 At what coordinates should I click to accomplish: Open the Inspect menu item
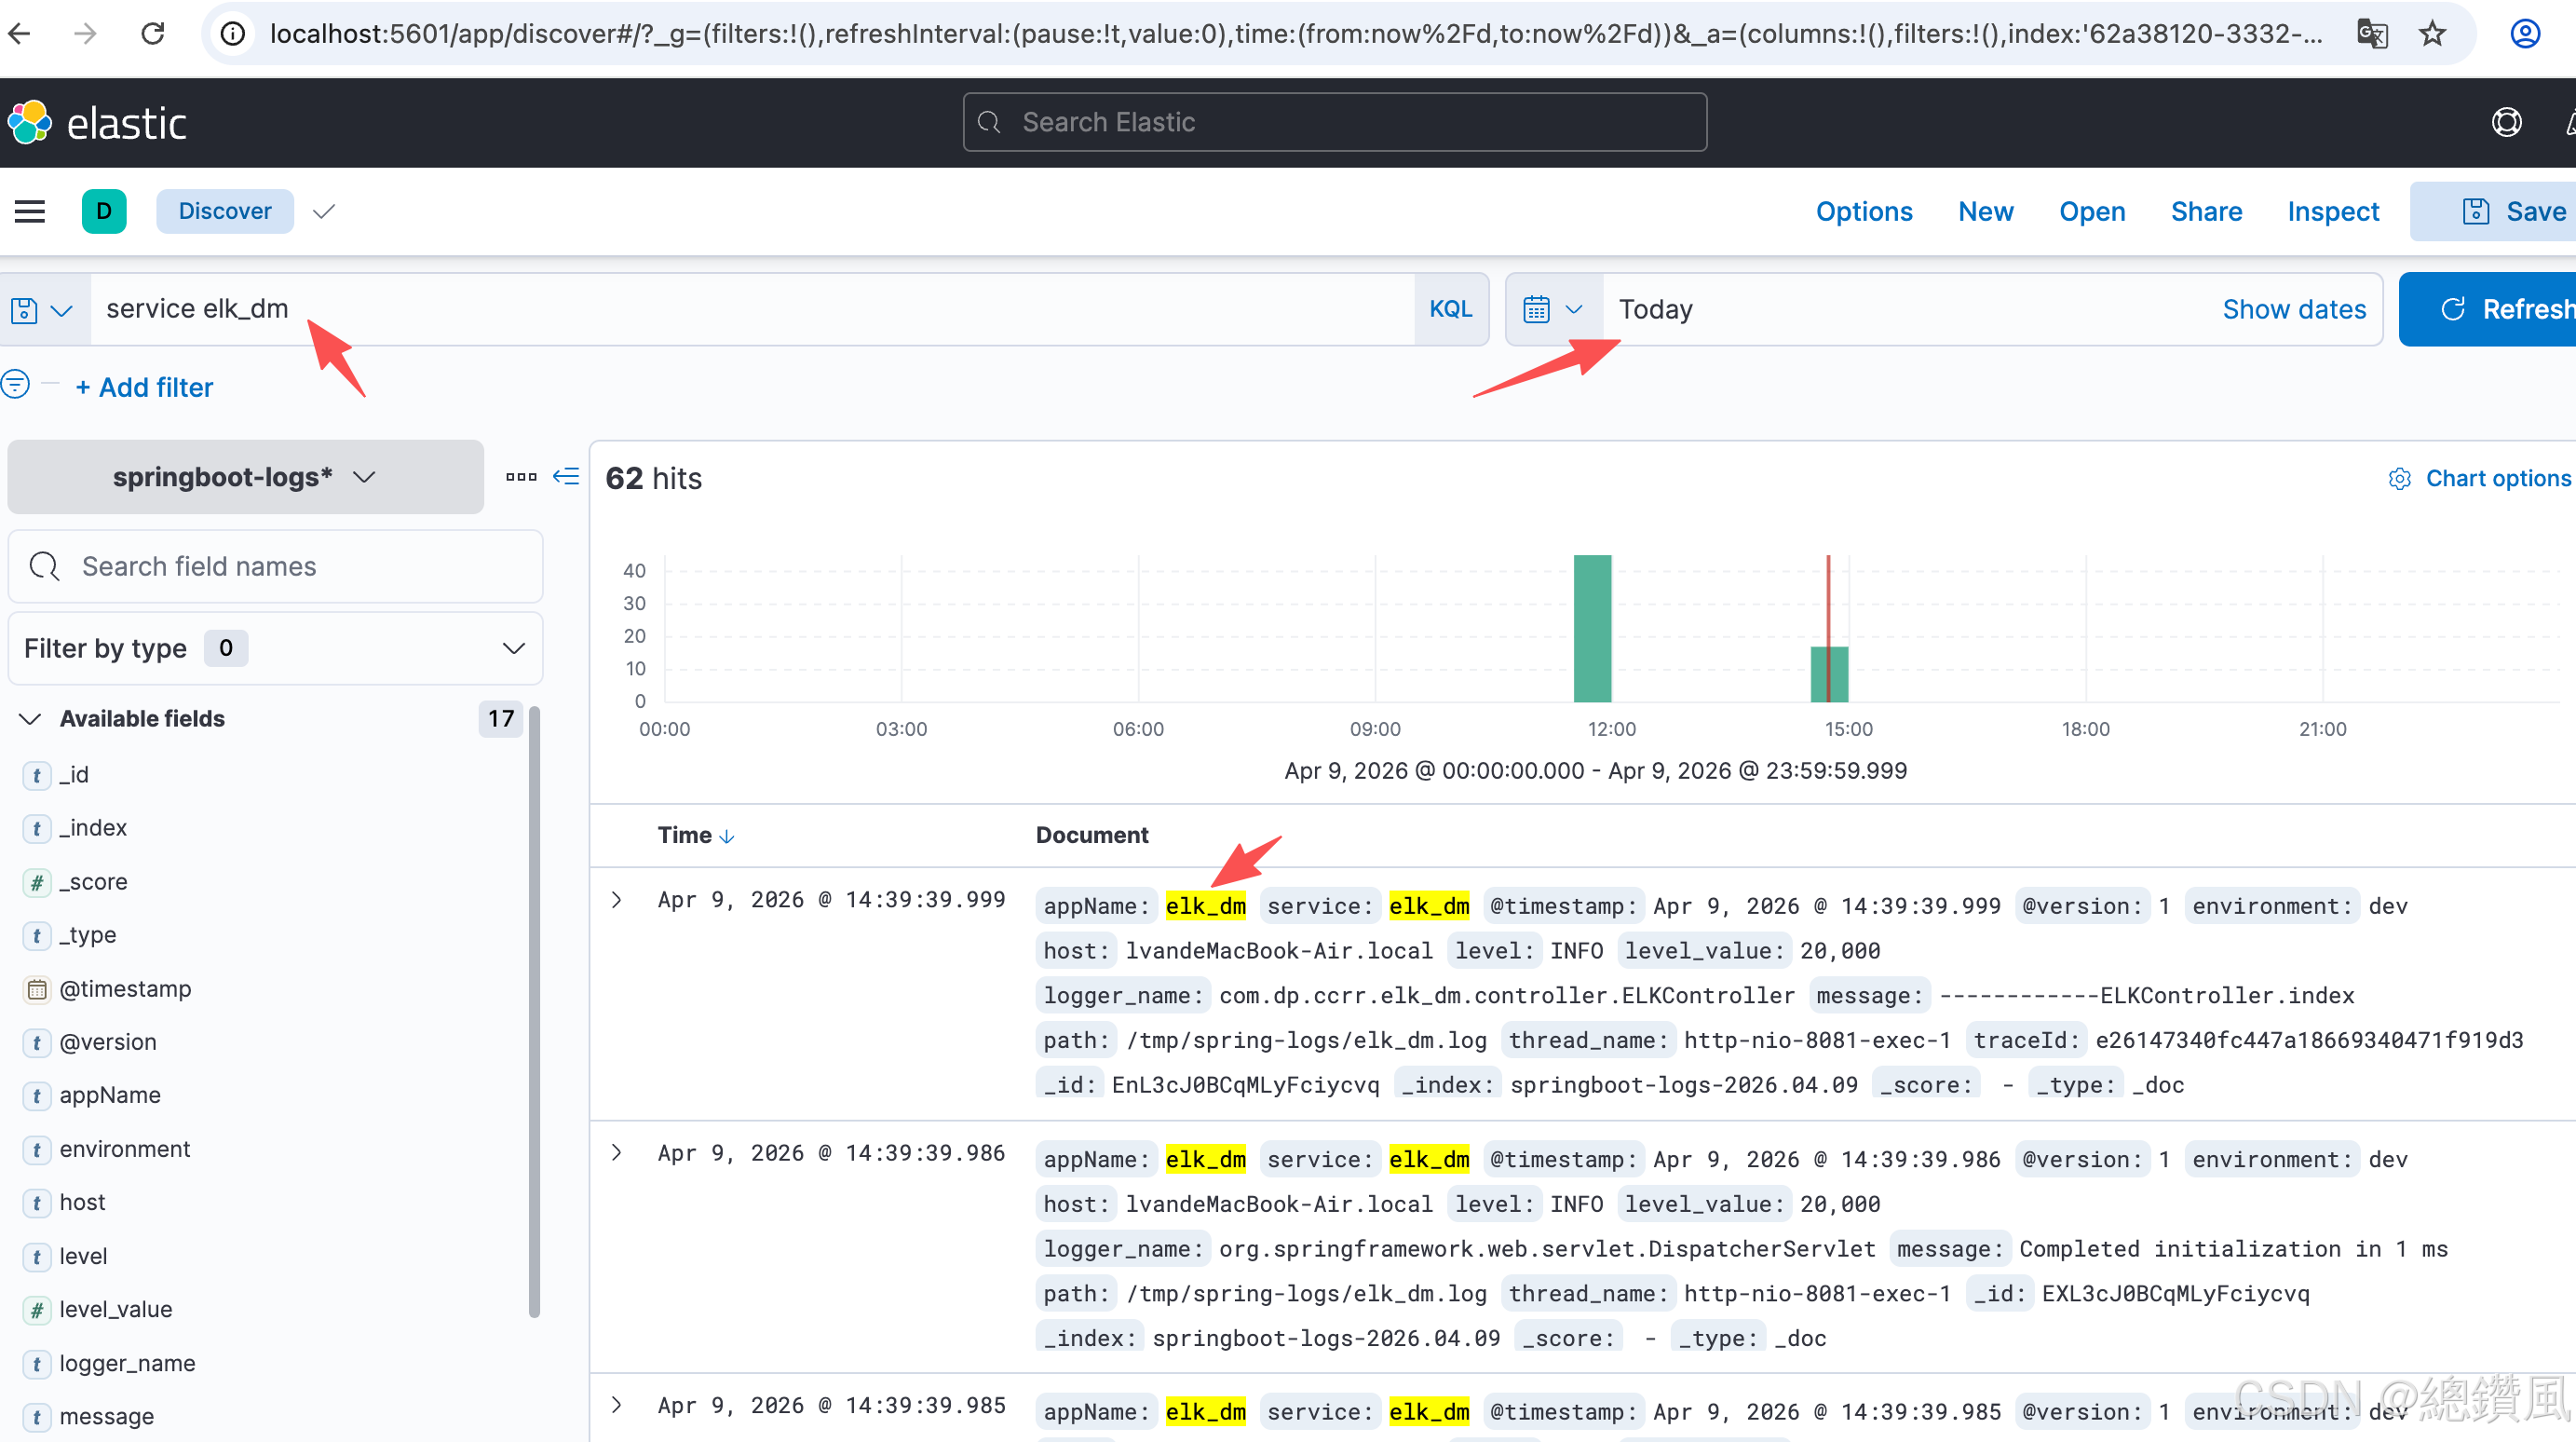pos(2332,212)
